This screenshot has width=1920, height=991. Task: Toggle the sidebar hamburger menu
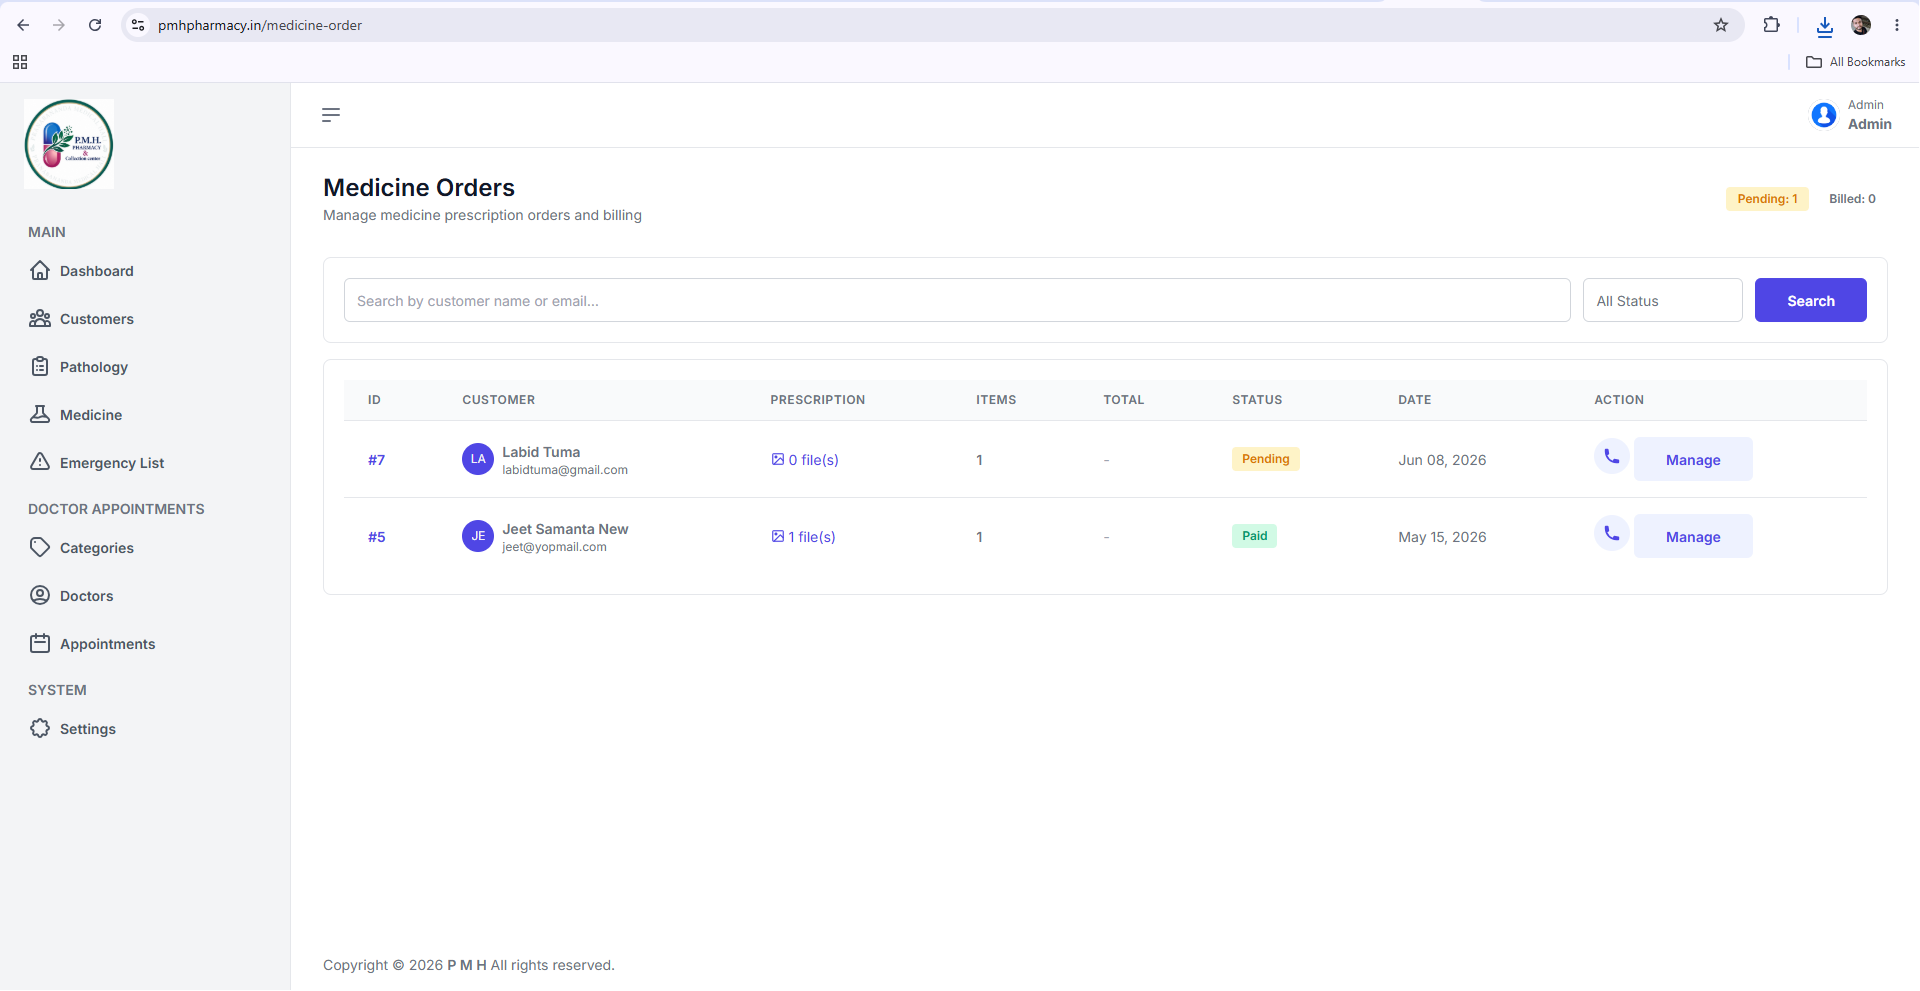click(x=331, y=115)
